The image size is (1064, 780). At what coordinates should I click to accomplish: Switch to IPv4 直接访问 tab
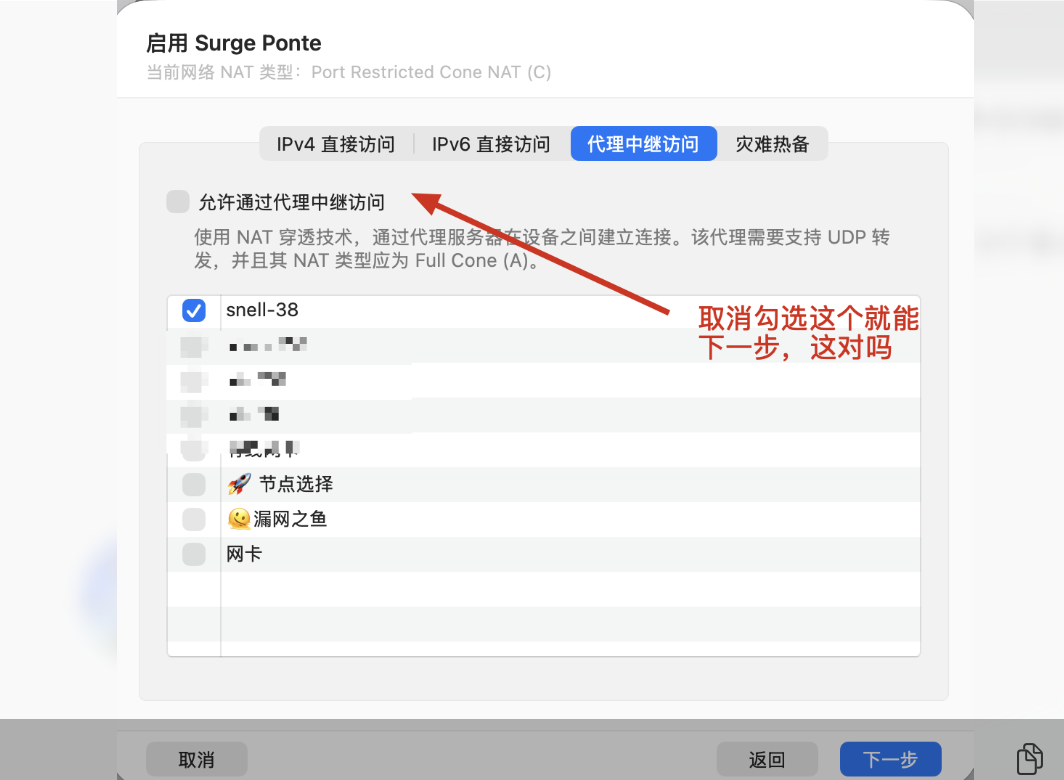pyautogui.click(x=336, y=144)
